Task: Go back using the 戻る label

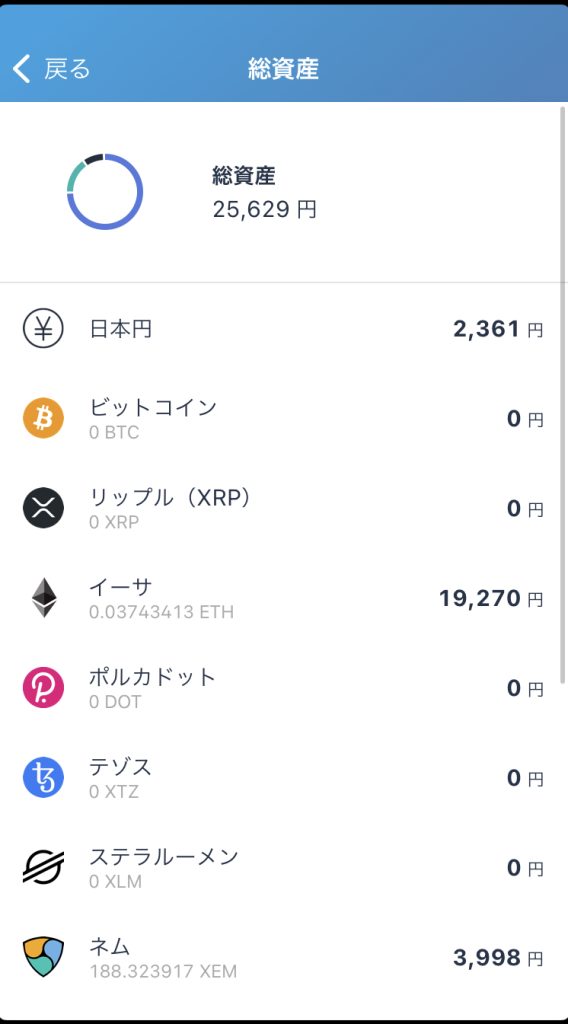Action: click(x=67, y=69)
